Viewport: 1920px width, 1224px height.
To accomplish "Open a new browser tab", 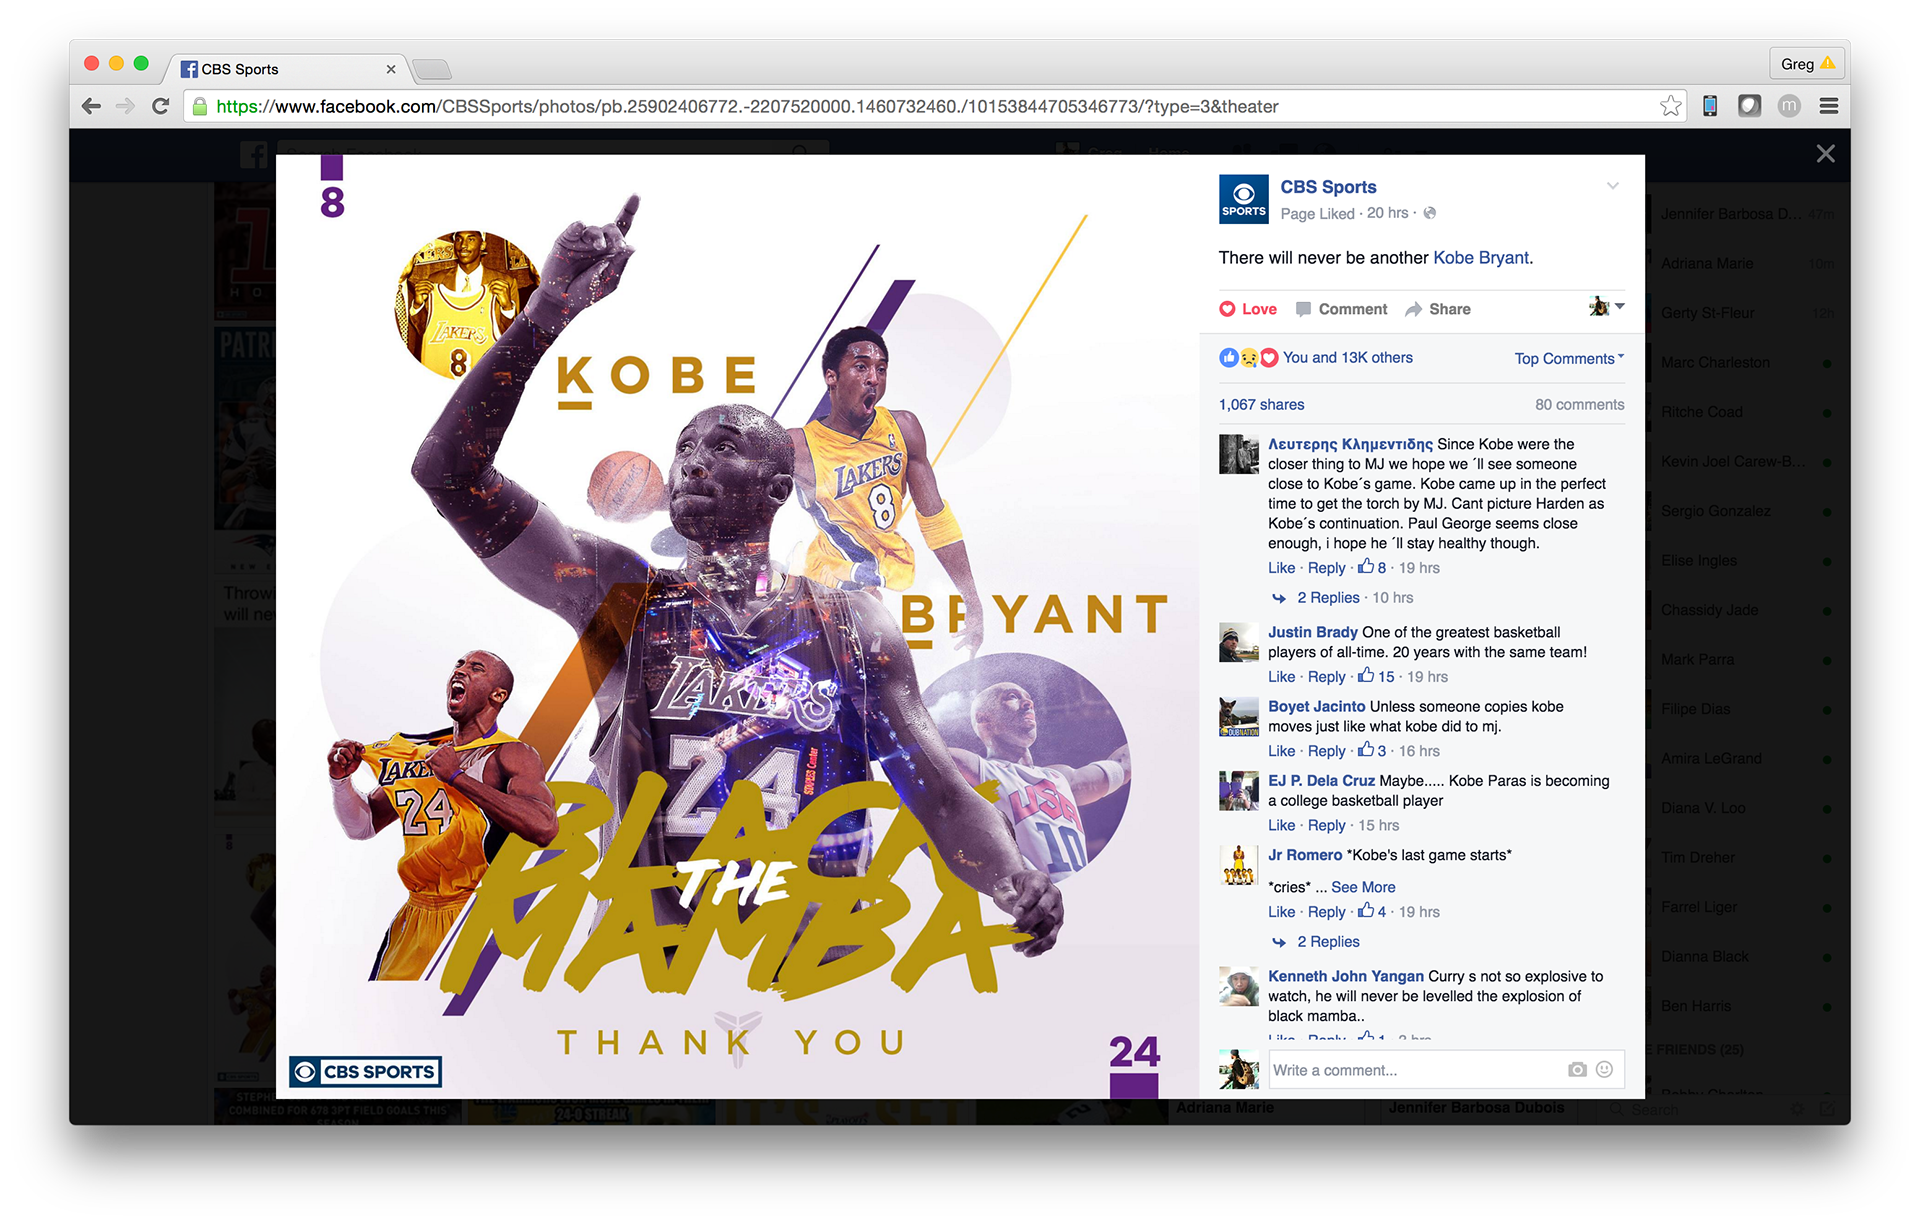I will click(x=432, y=69).
